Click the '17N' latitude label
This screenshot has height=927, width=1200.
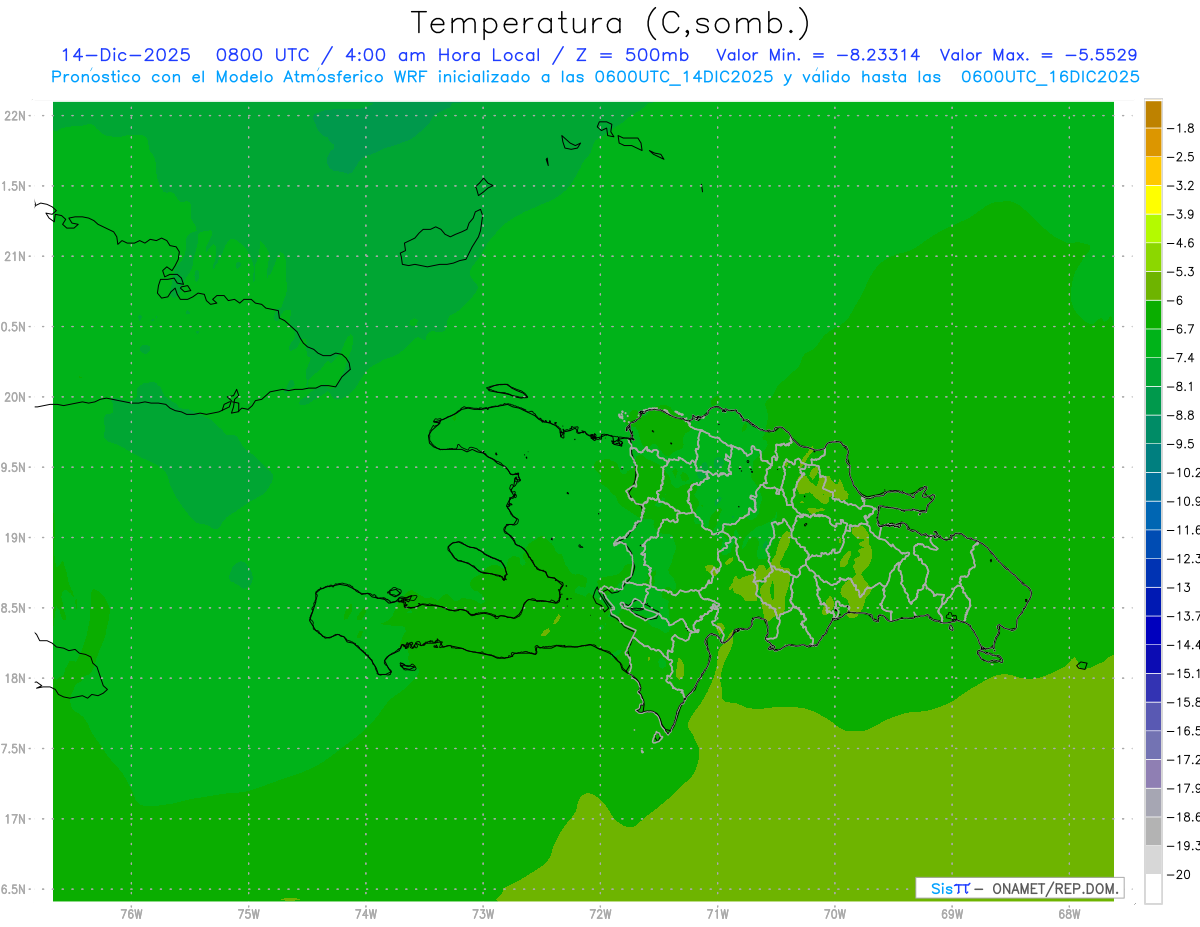[16, 819]
